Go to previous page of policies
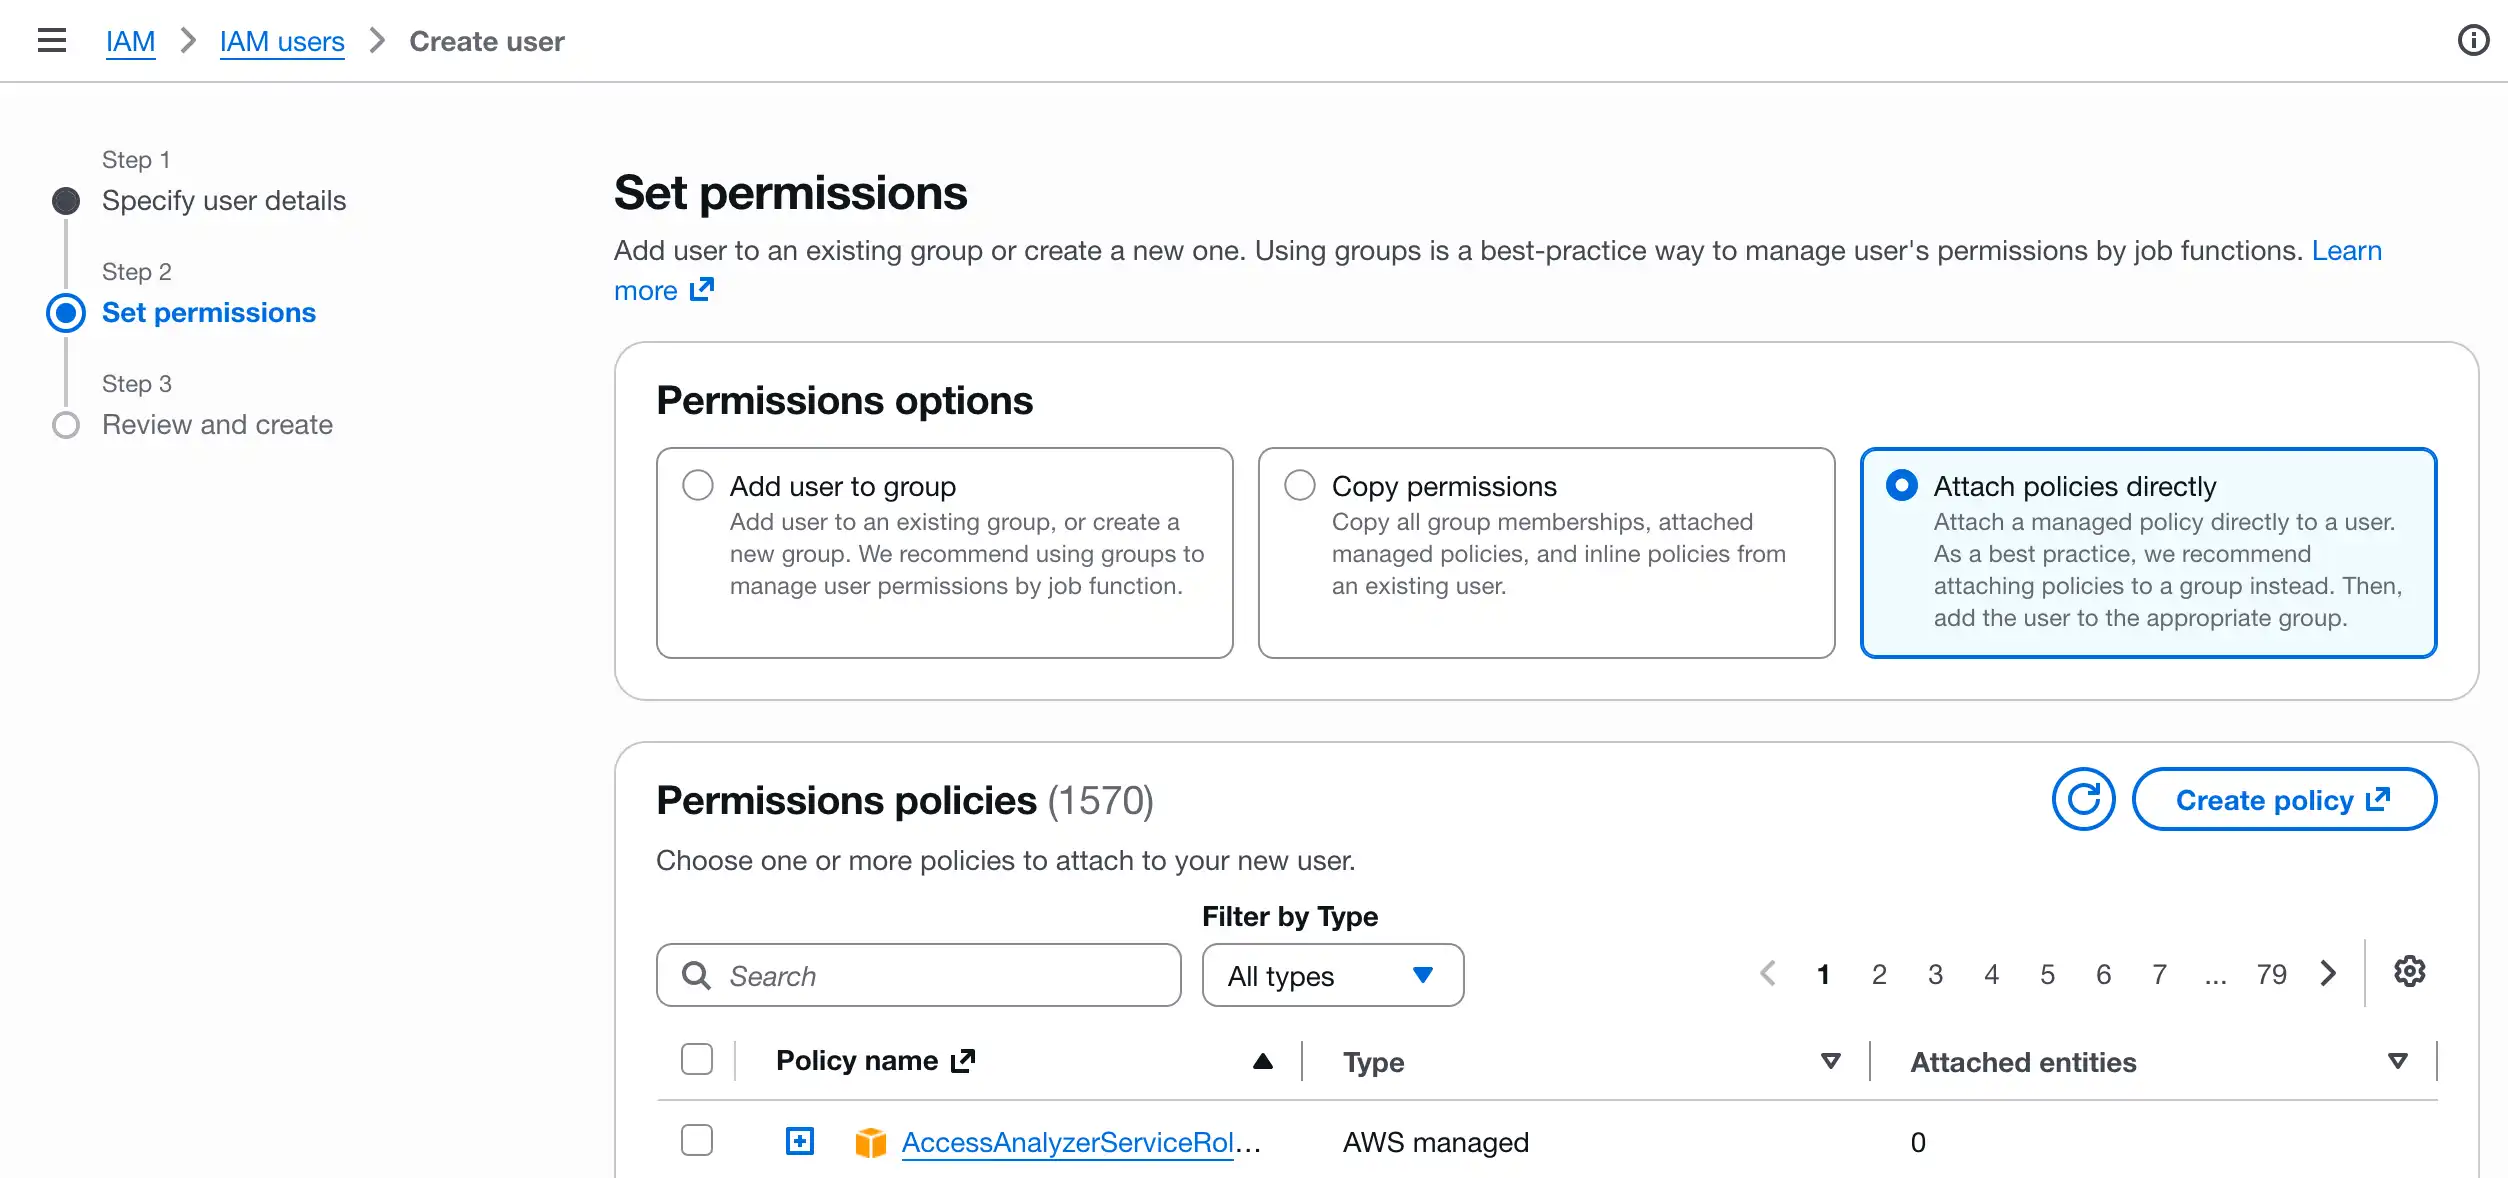 pyautogui.click(x=1768, y=974)
